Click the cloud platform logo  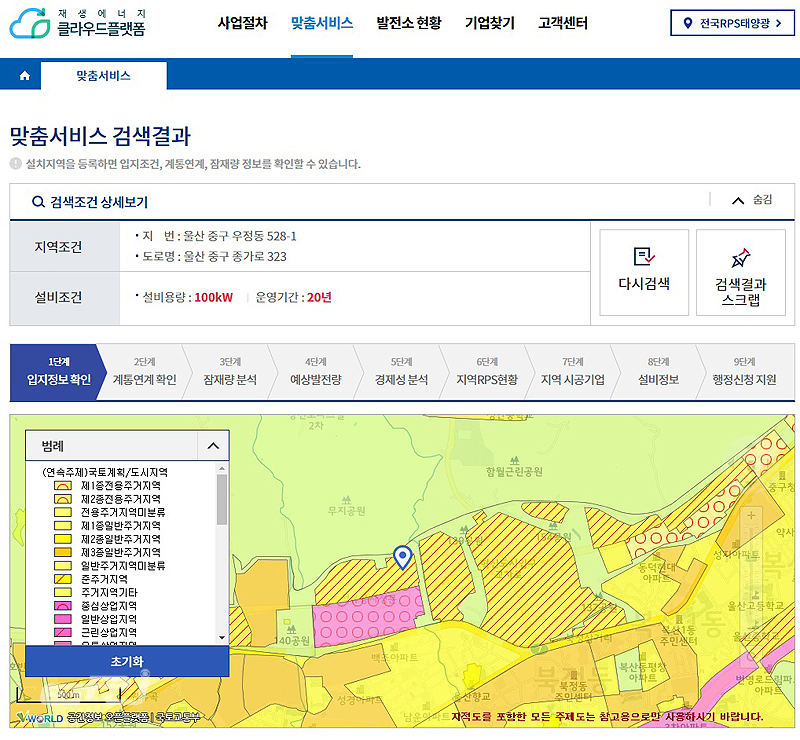[x=78, y=23]
